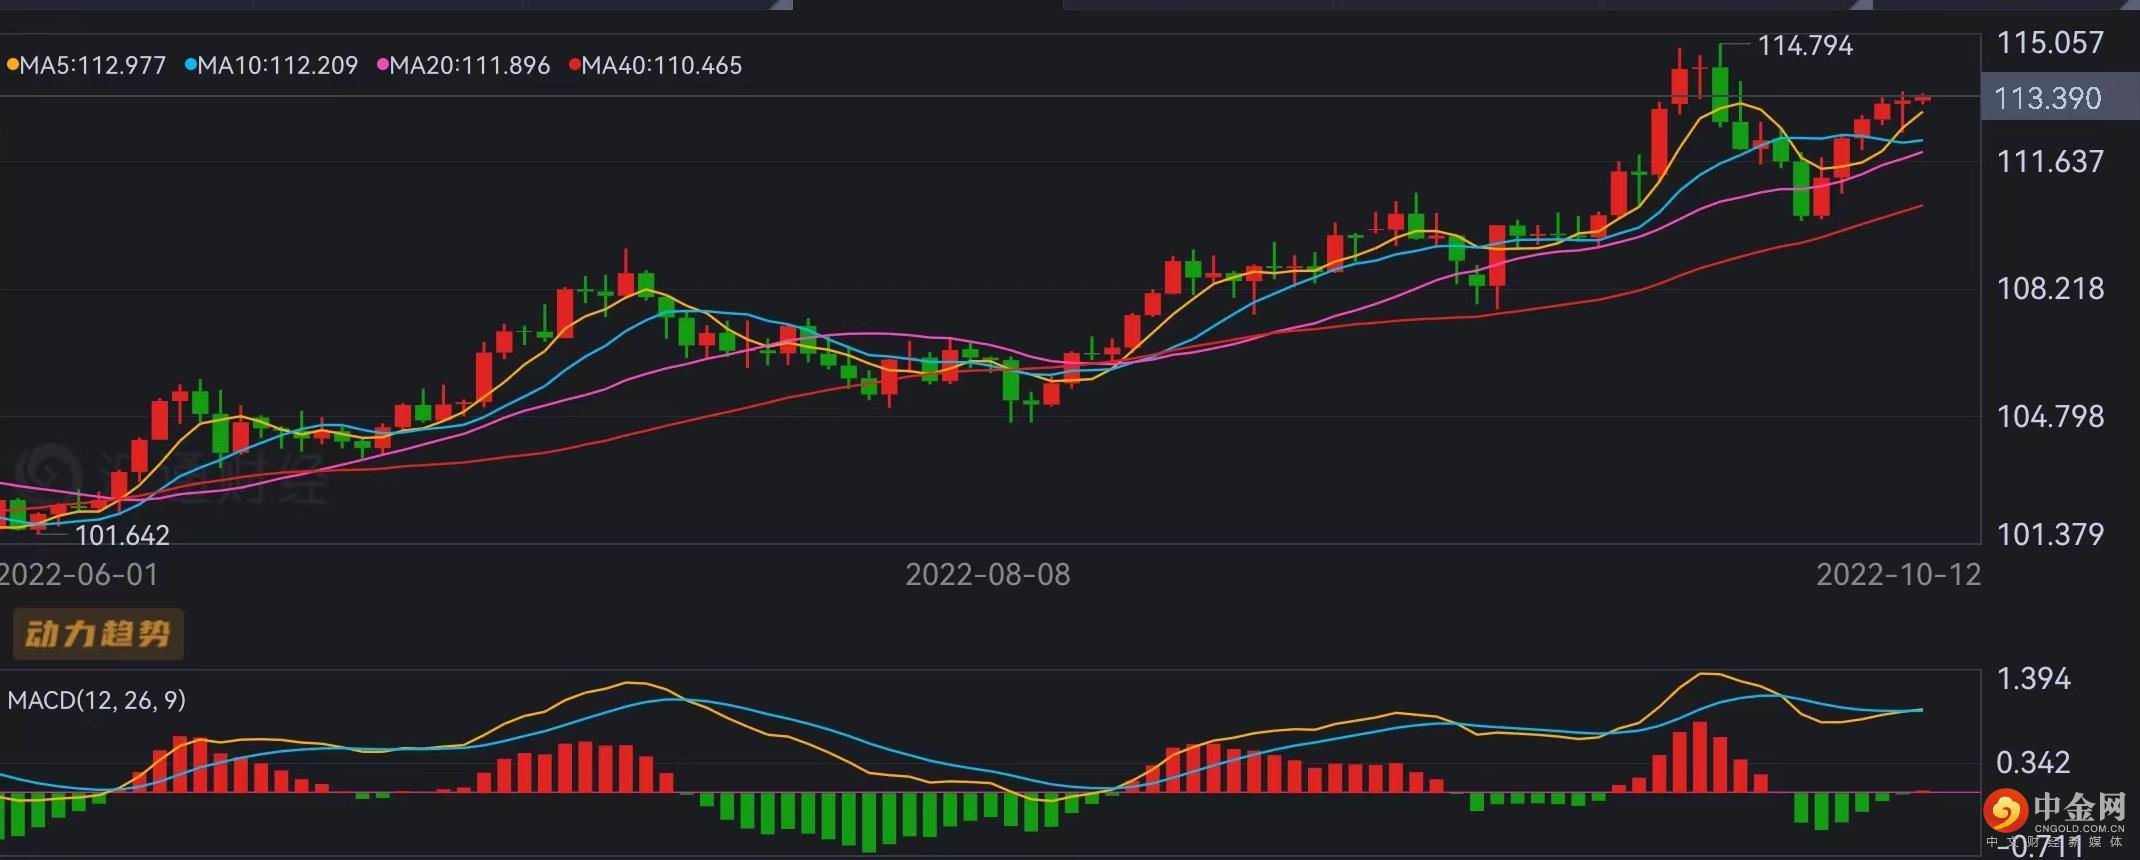Screen dimensions: 2140x860
Task: Select the 2022-10-12 end date label
Action: (1897, 575)
